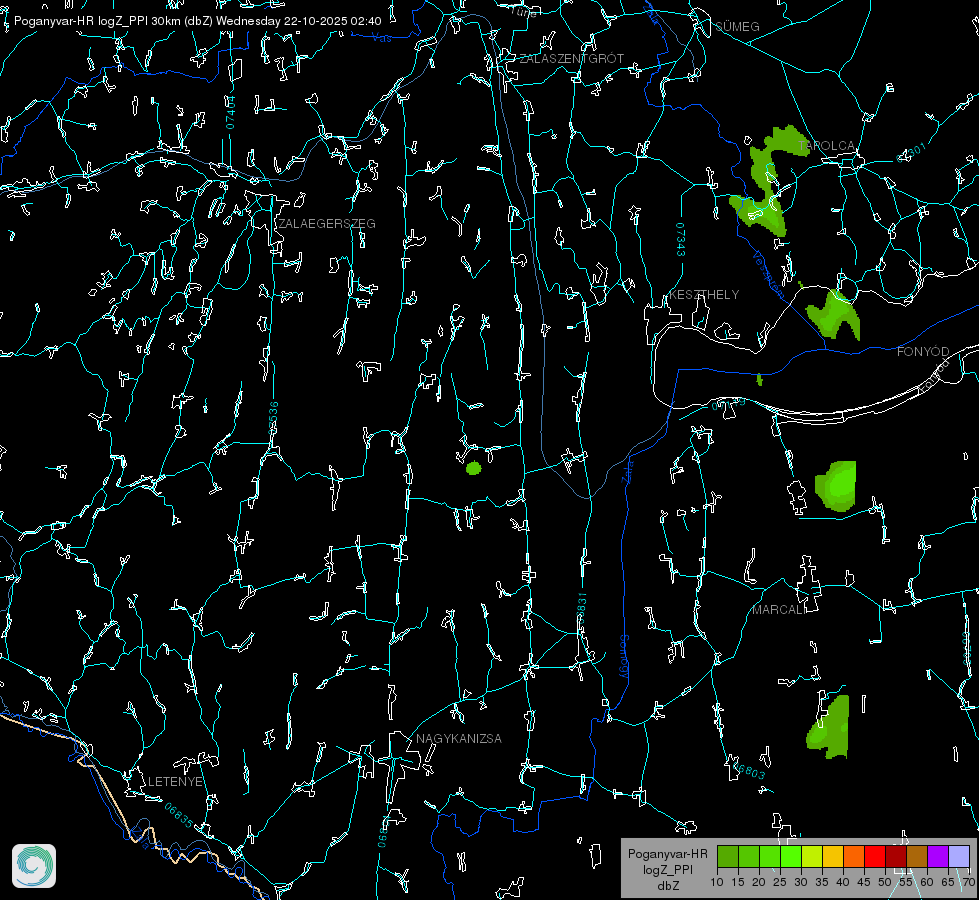Click road number 07401
This screenshot has height=900, width=979.
[230, 112]
